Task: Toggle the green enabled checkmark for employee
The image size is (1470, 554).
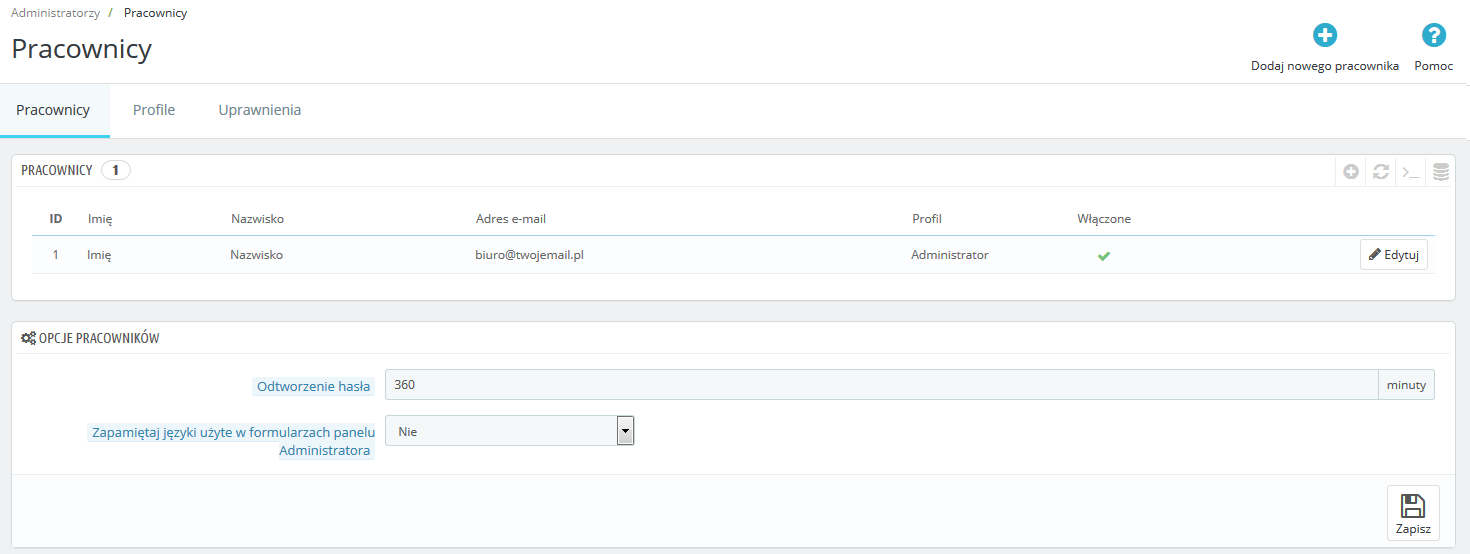Action: pos(1104,256)
